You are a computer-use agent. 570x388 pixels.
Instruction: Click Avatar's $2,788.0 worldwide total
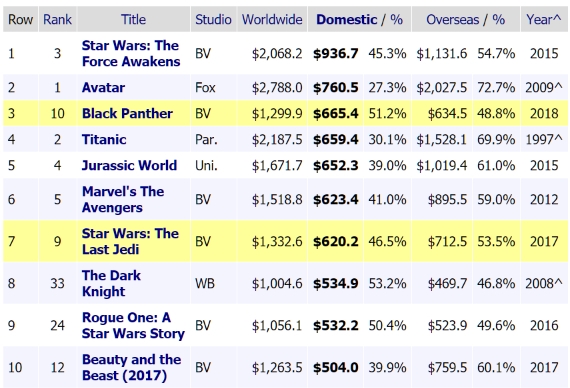coord(277,88)
